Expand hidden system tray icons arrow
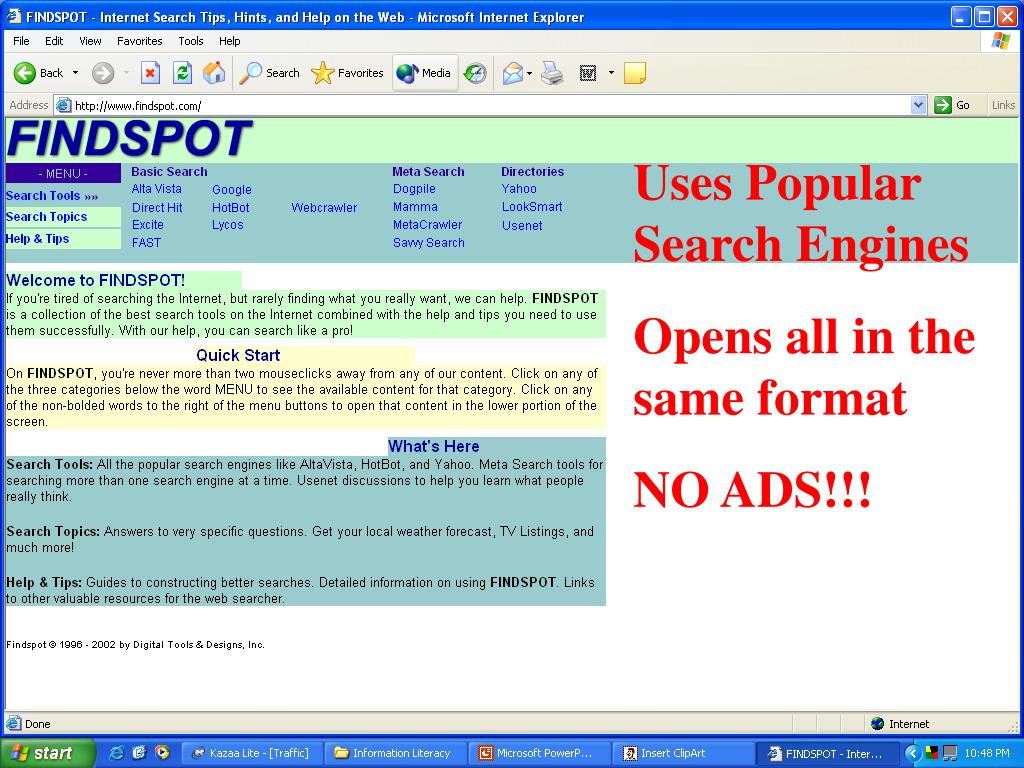 pyautogui.click(x=911, y=753)
